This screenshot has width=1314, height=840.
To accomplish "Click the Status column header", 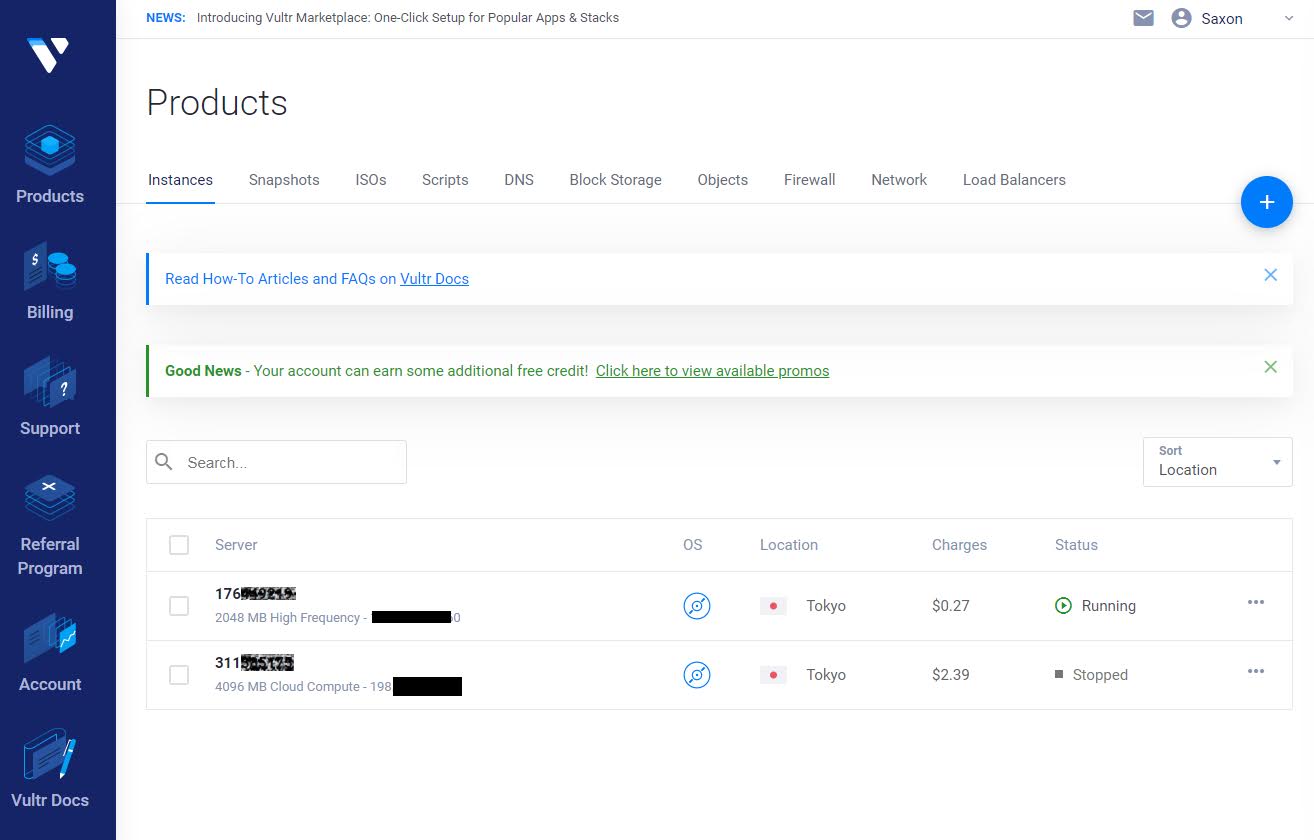I will coord(1076,545).
